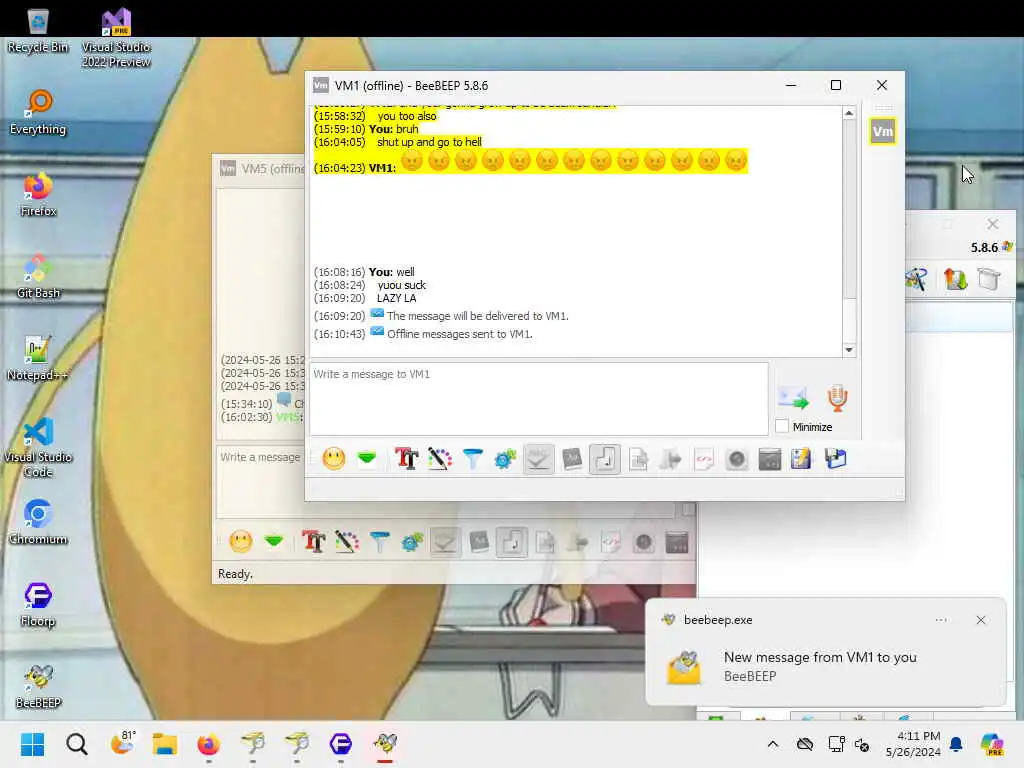Enable the Minimize checkbox
Image resolution: width=1024 pixels, height=768 pixels.
(782, 426)
